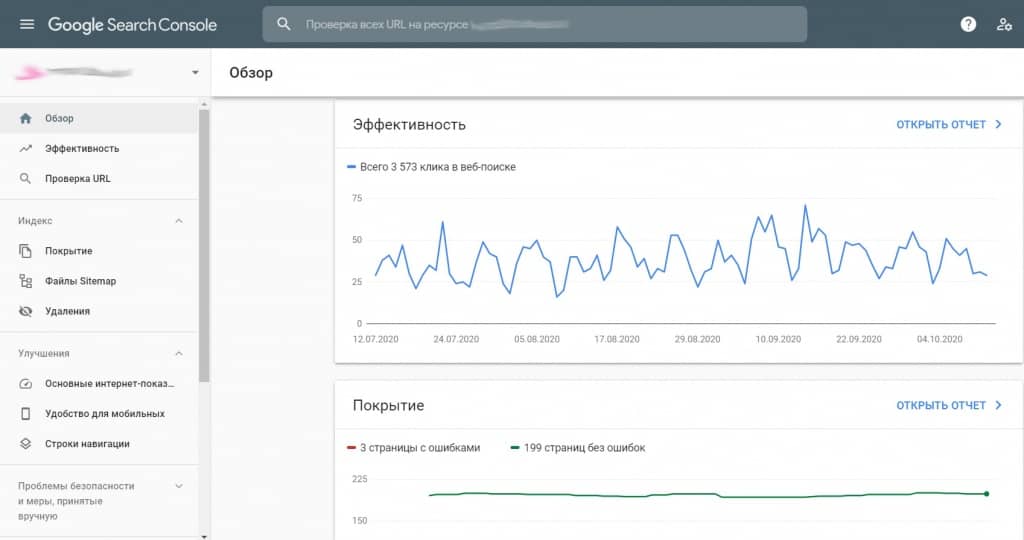Viewport: 1024px width, 540px height.
Task: Collapse the Индекс section
Action: click(x=179, y=221)
